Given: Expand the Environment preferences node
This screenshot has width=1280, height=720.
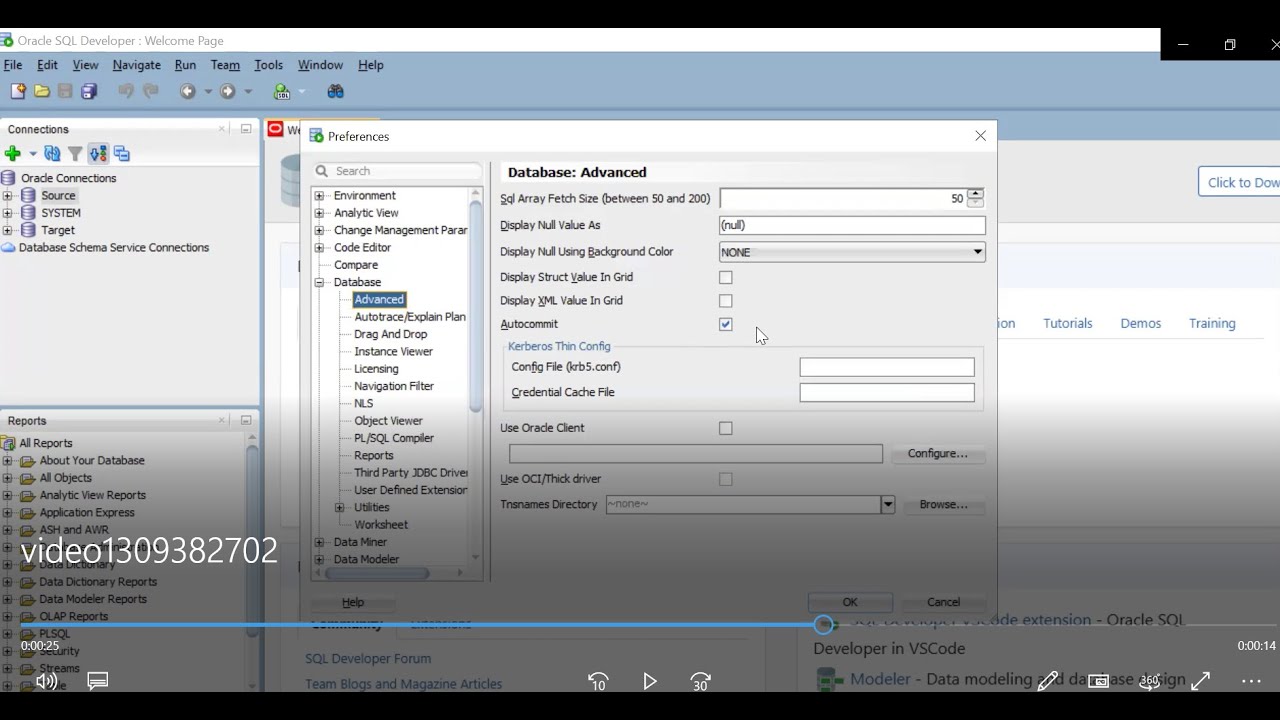Looking at the screenshot, I should click(320, 196).
